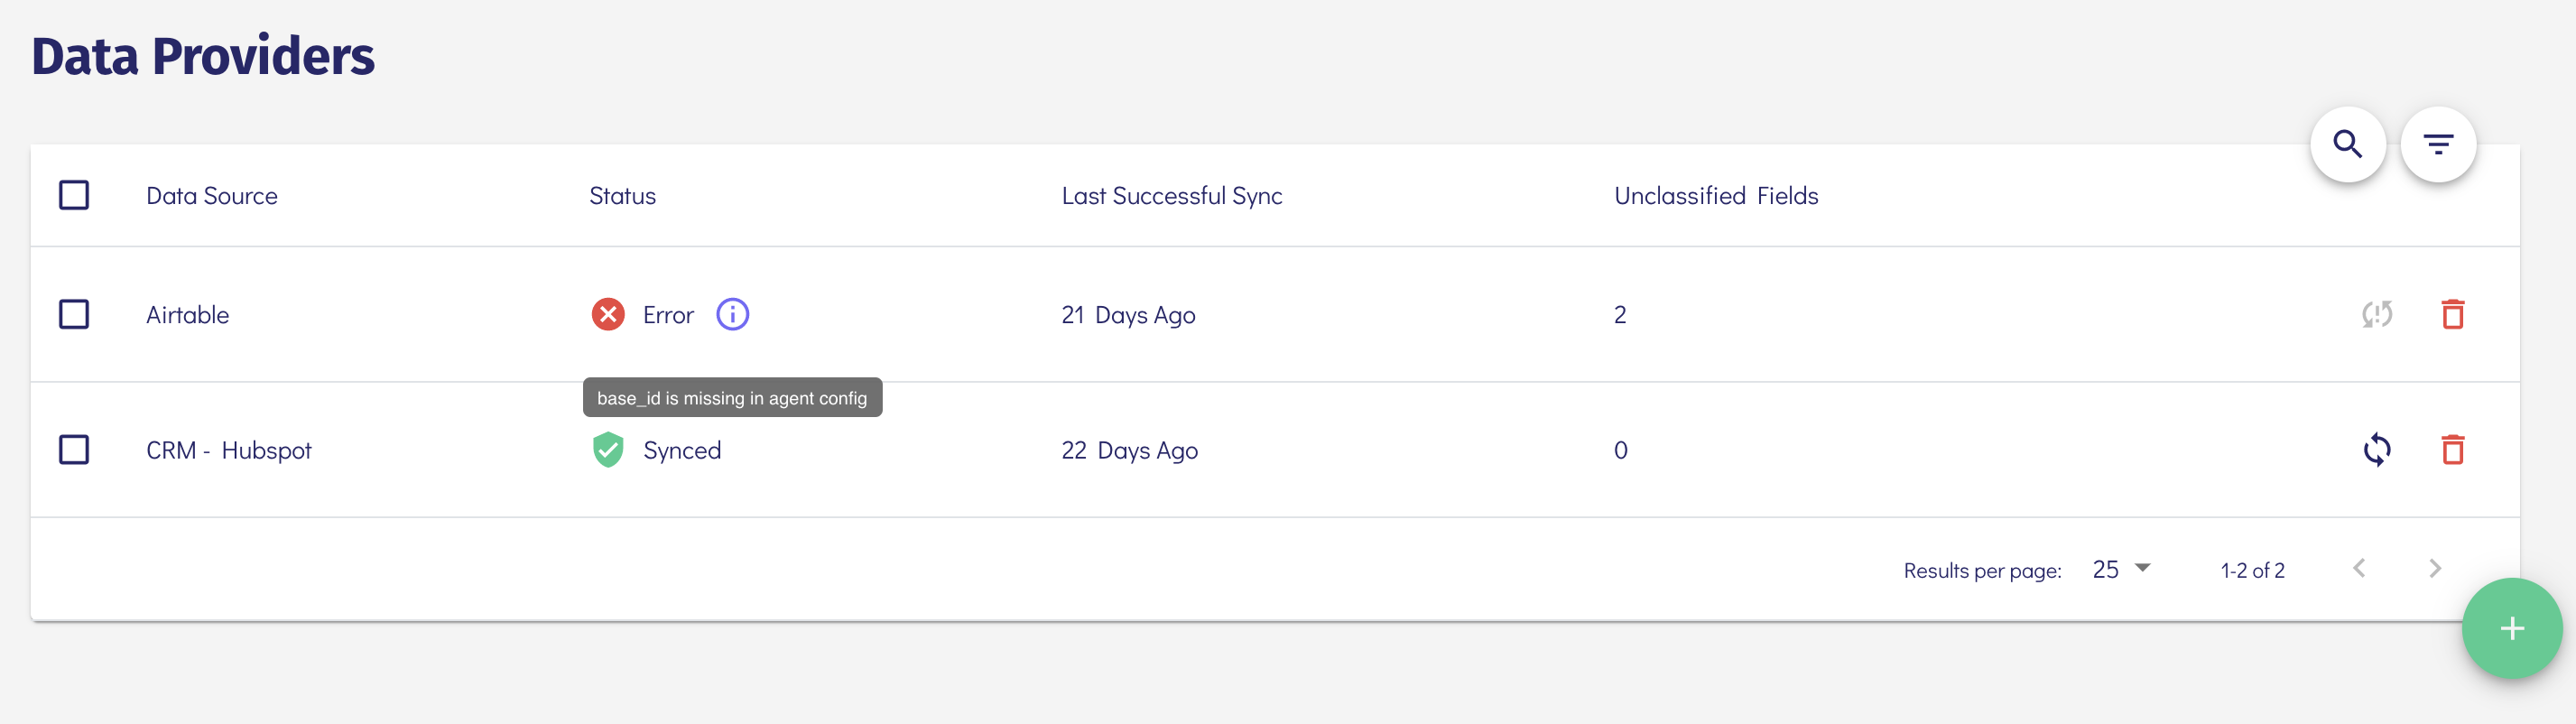2576x724 pixels.
Task: Click the green Synced shield icon
Action: (x=608, y=449)
